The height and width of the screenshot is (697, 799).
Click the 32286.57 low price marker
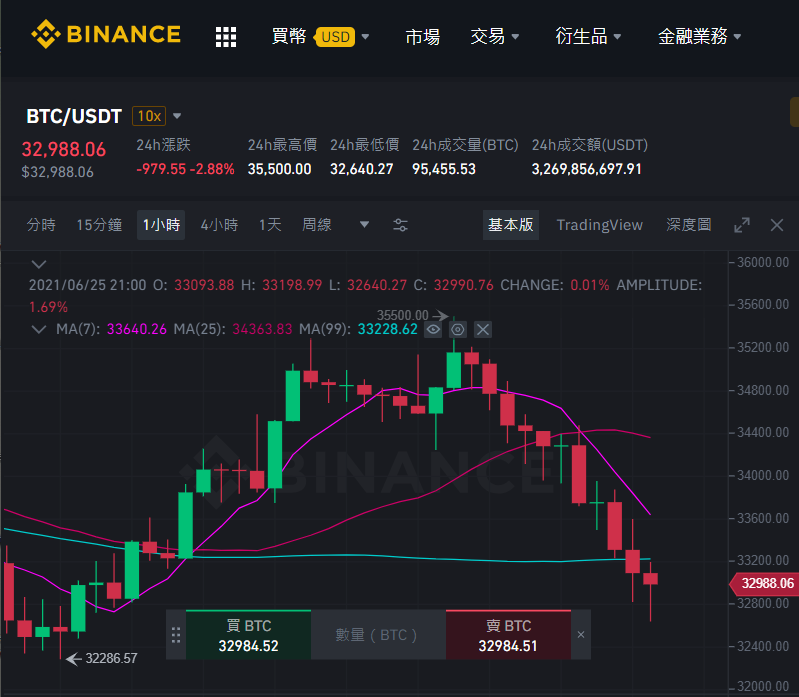tap(102, 658)
